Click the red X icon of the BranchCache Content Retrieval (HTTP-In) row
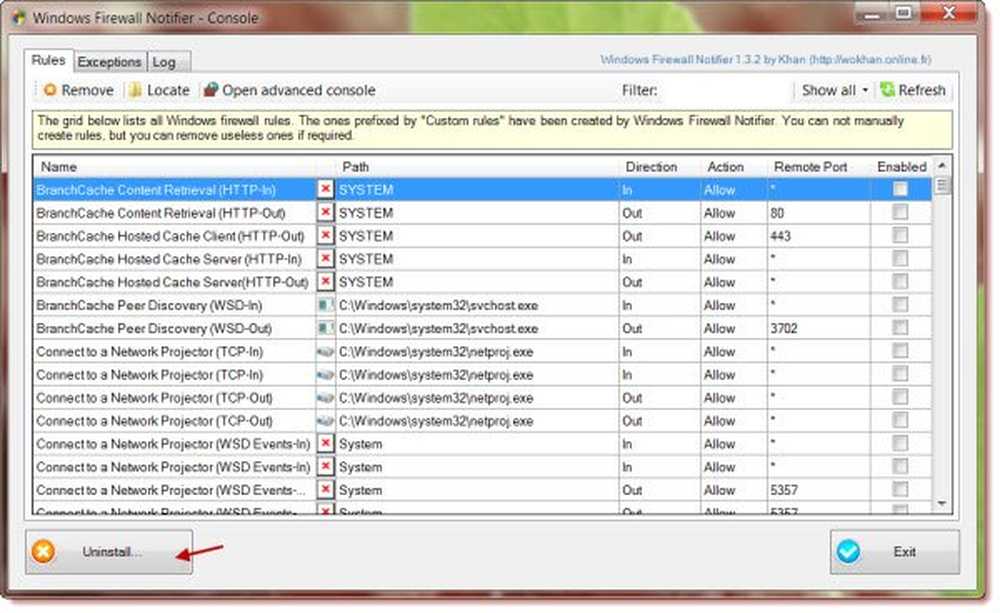 click(326, 189)
